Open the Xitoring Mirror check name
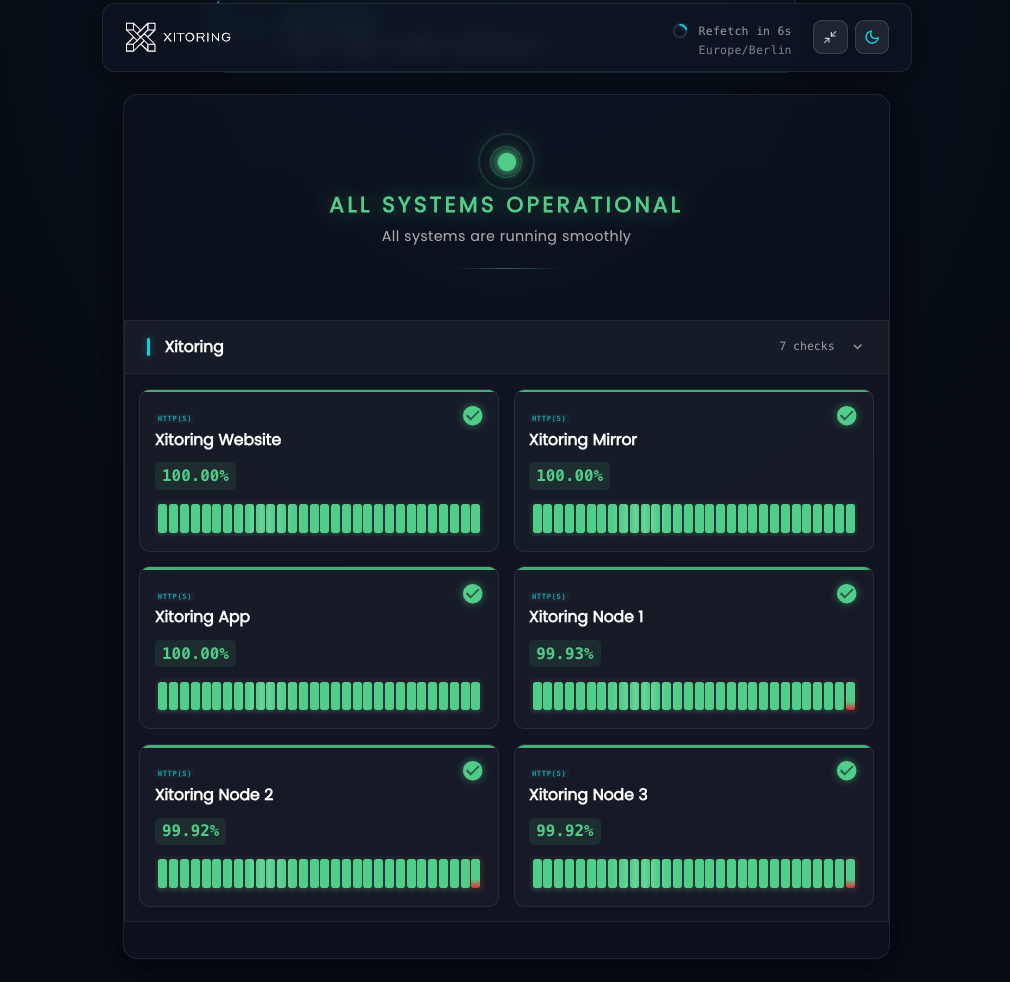1010x982 pixels. tap(583, 440)
